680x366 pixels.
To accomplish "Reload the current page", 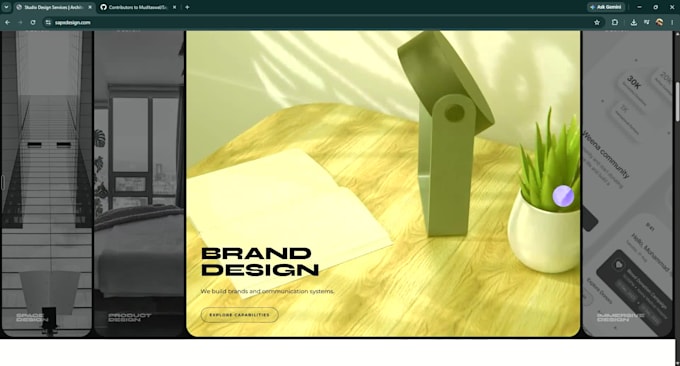I will click(x=33, y=23).
